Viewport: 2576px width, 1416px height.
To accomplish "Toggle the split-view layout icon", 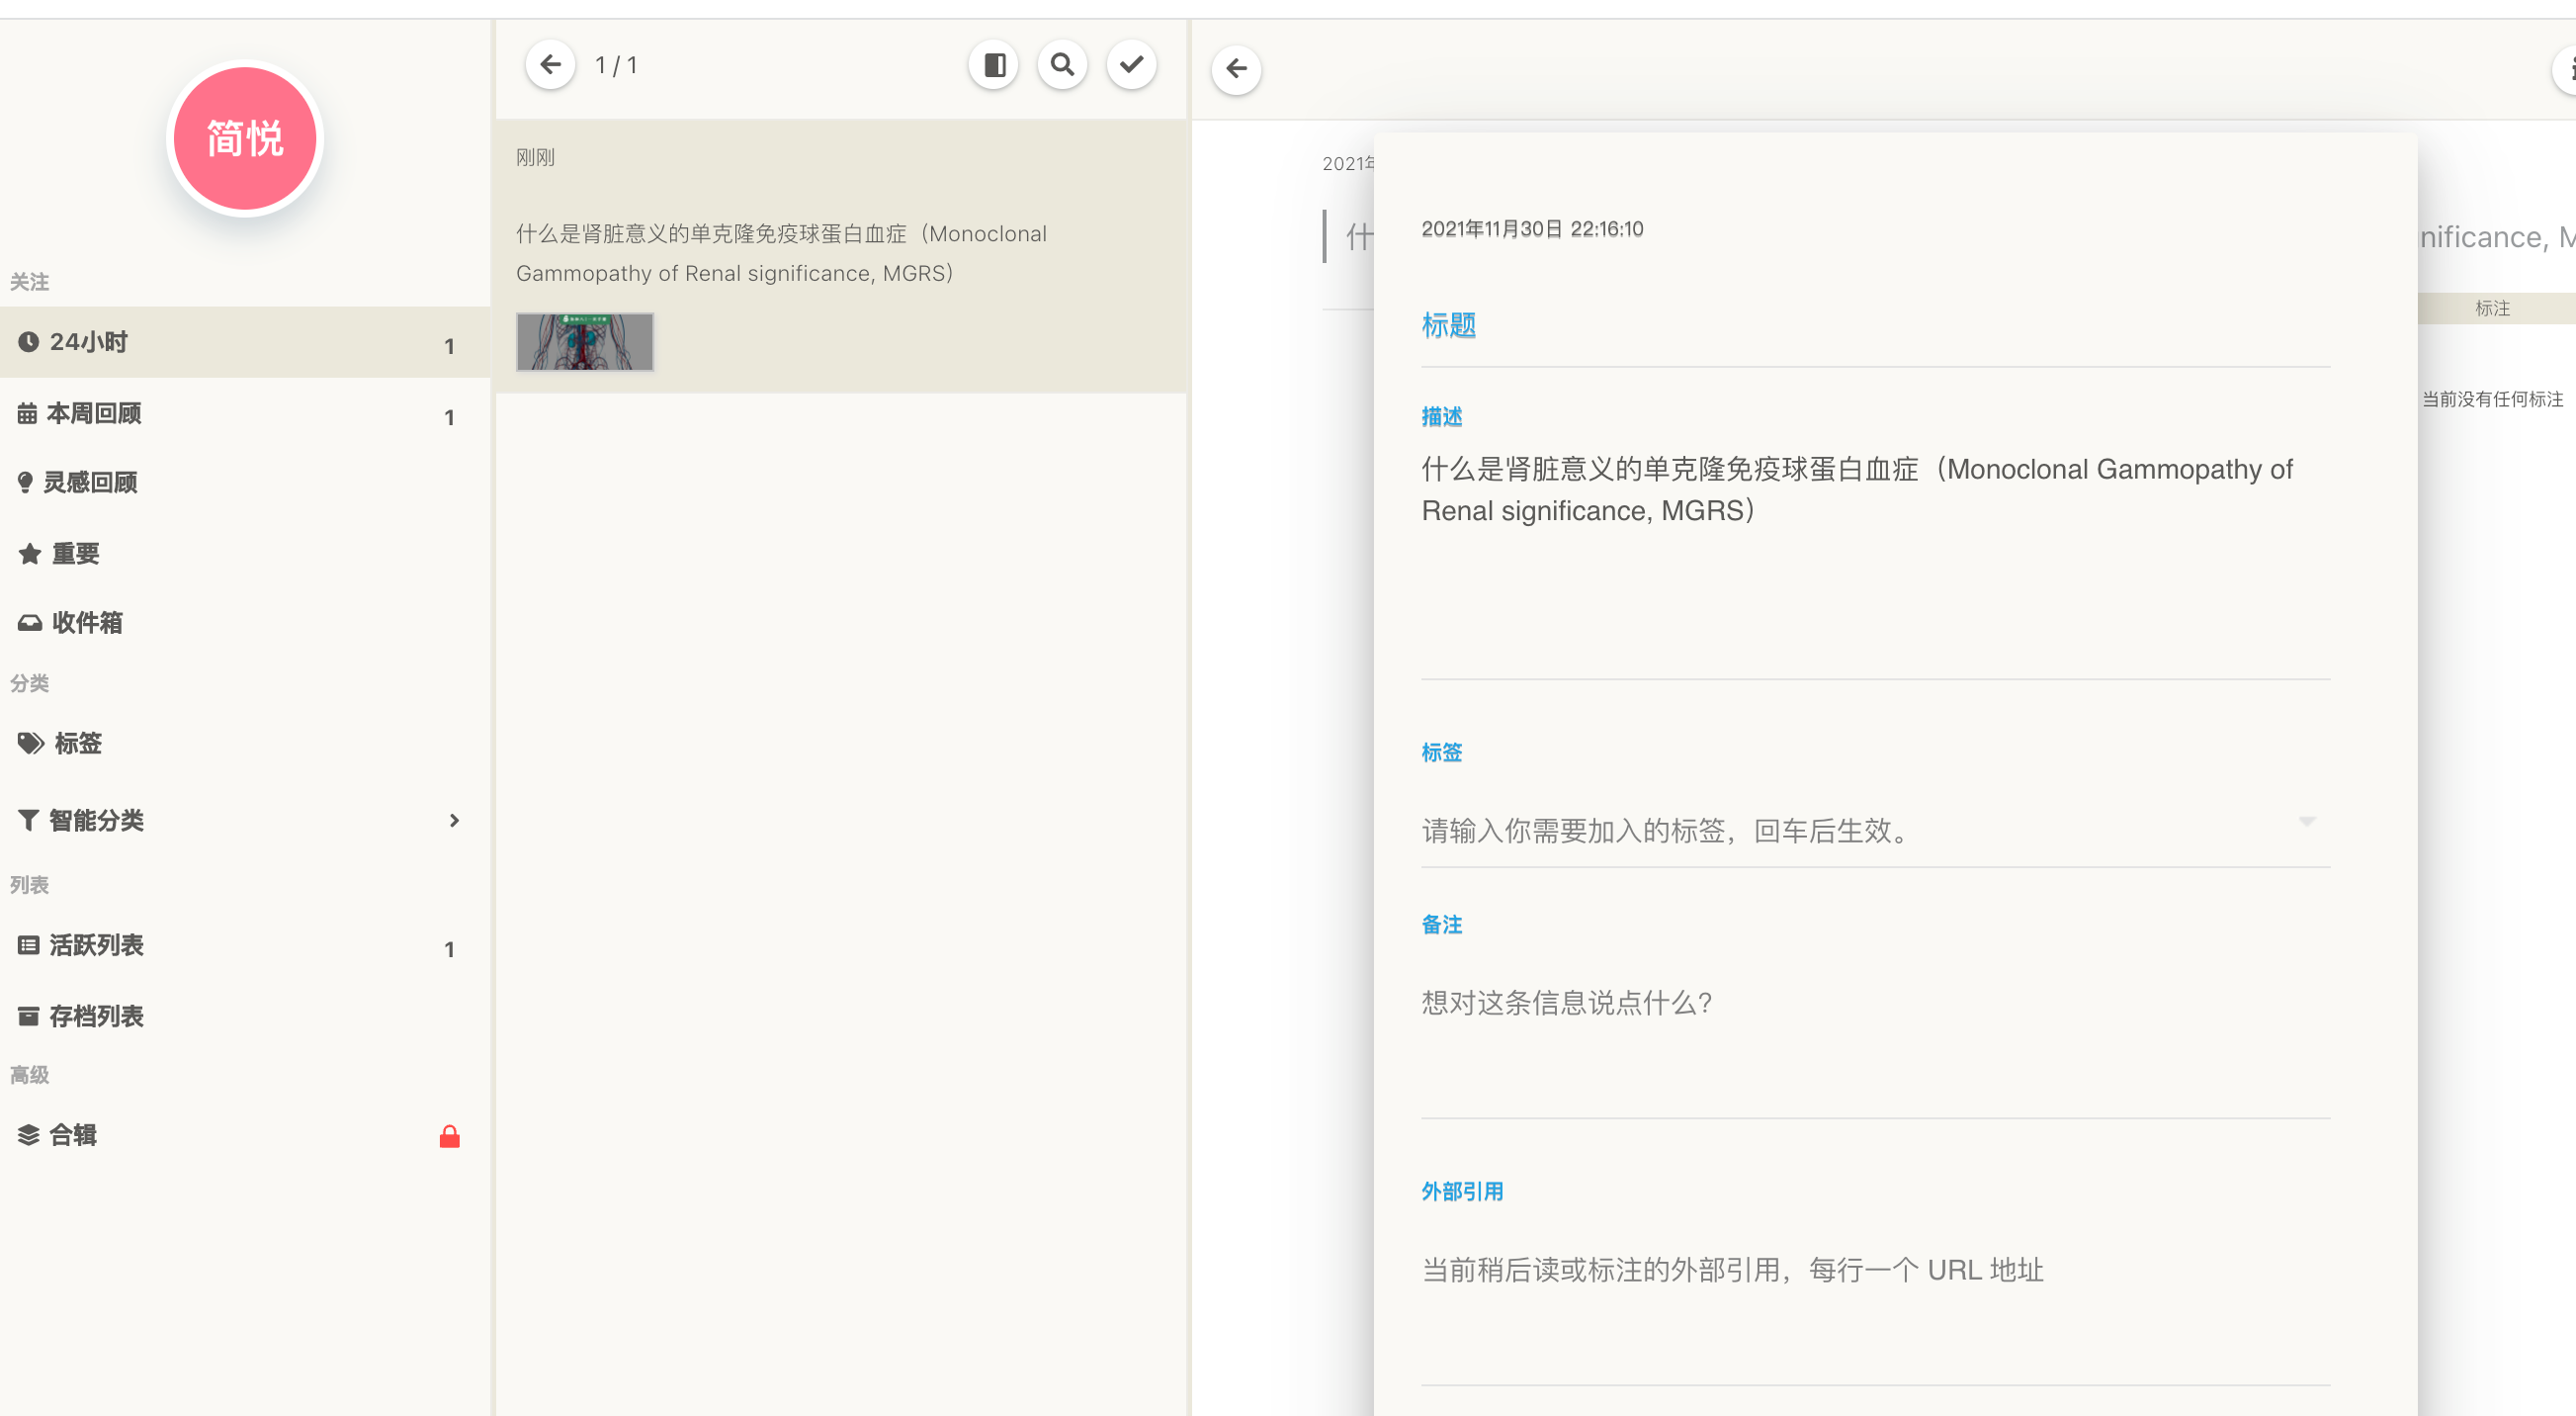I will 992,63.
